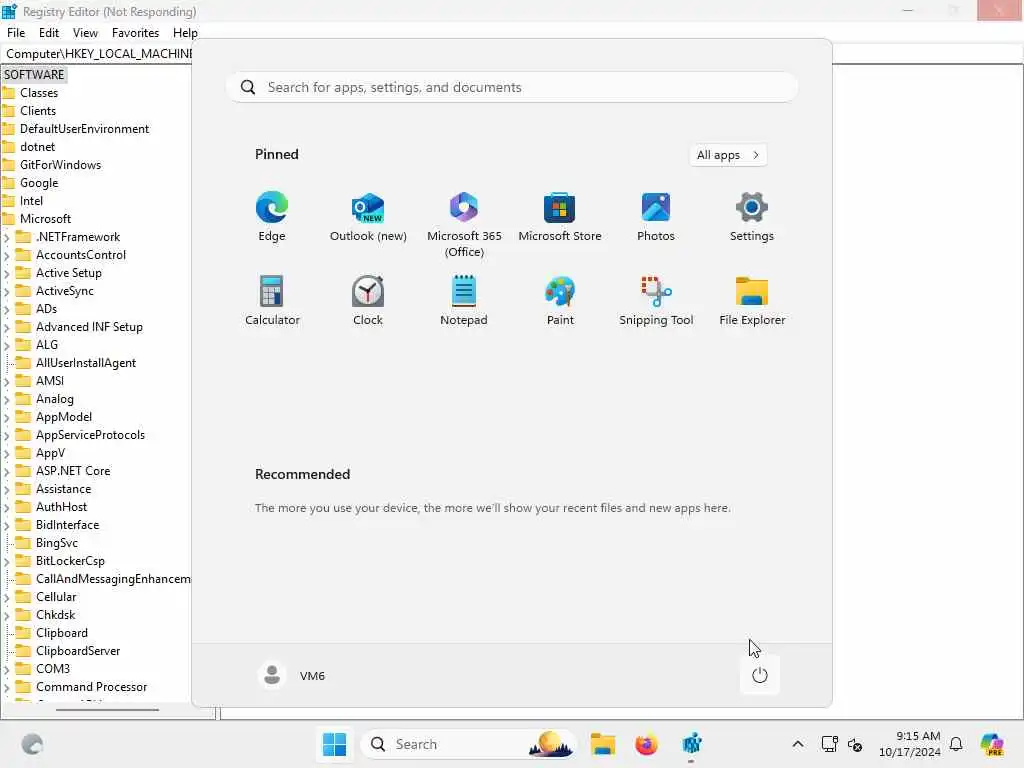1024x768 pixels.
Task: Select Microsoft key in tree
Action: (45, 219)
